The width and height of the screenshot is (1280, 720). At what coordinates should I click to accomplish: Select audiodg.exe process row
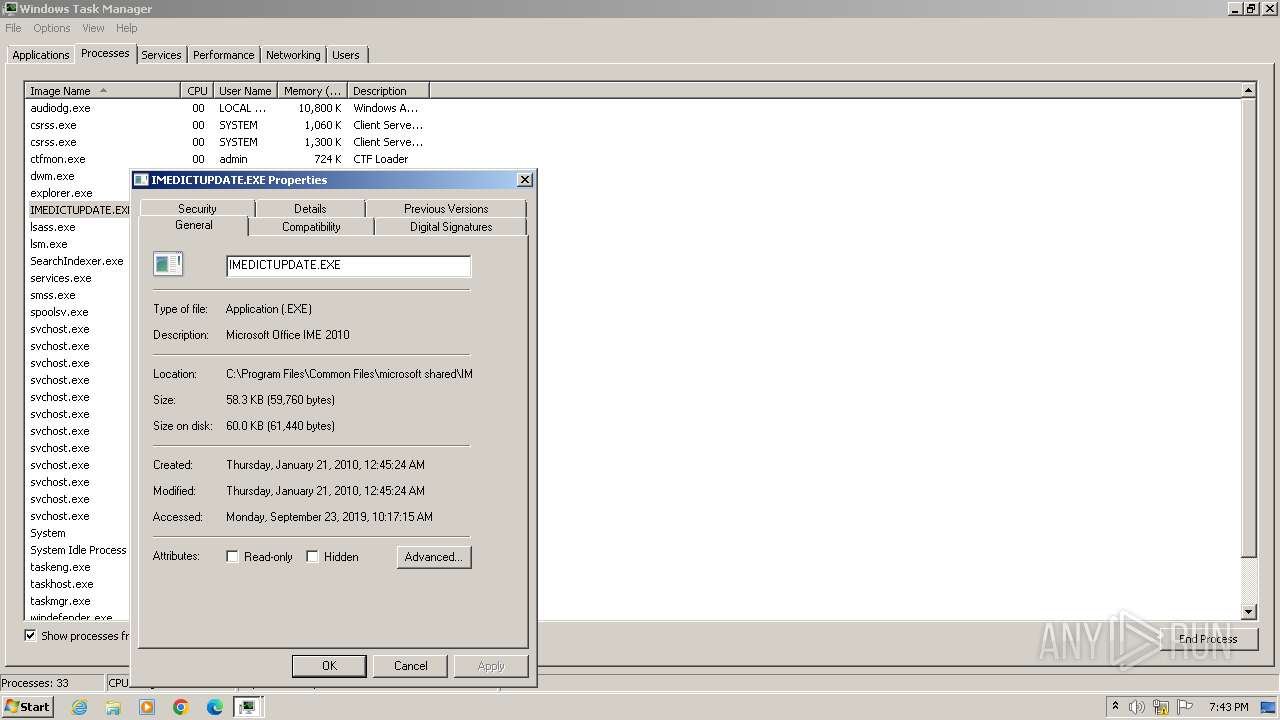click(227, 108)
